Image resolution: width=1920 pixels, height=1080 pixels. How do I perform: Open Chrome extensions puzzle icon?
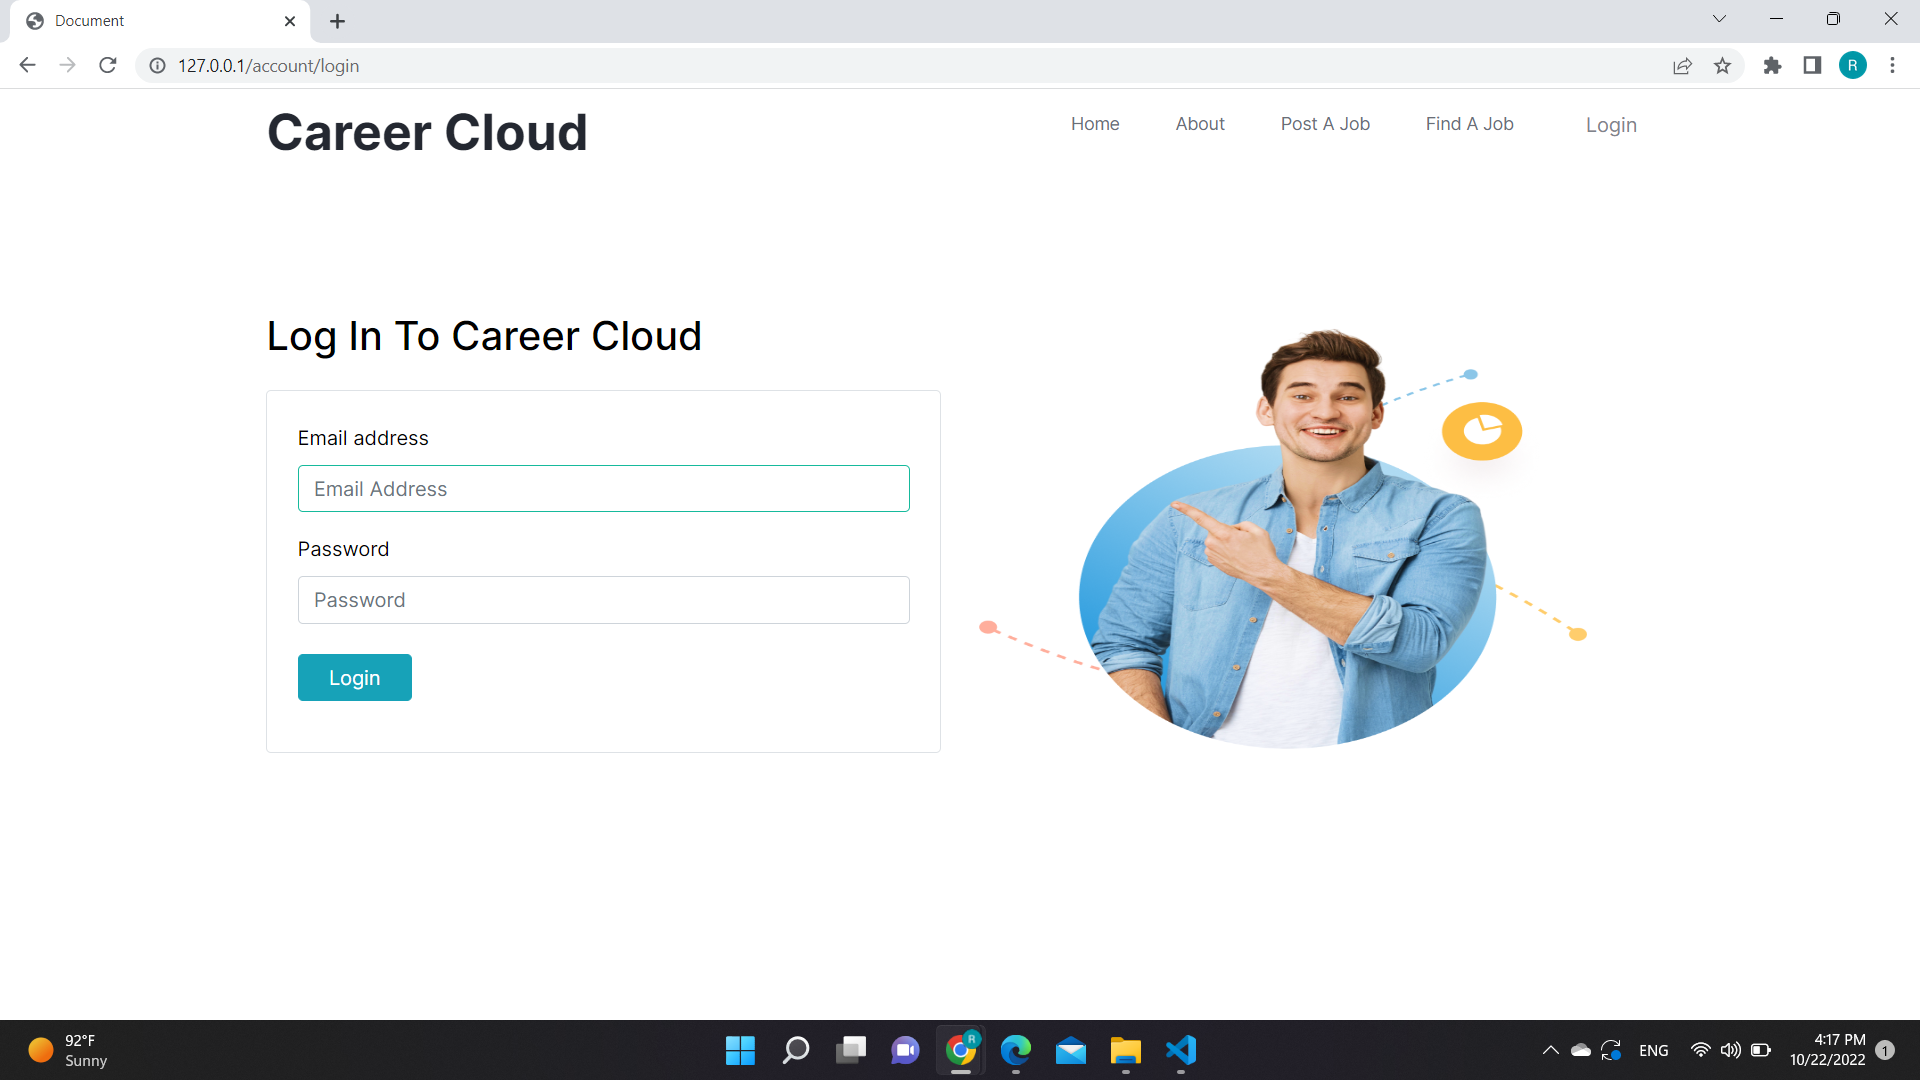point(1773,65)
